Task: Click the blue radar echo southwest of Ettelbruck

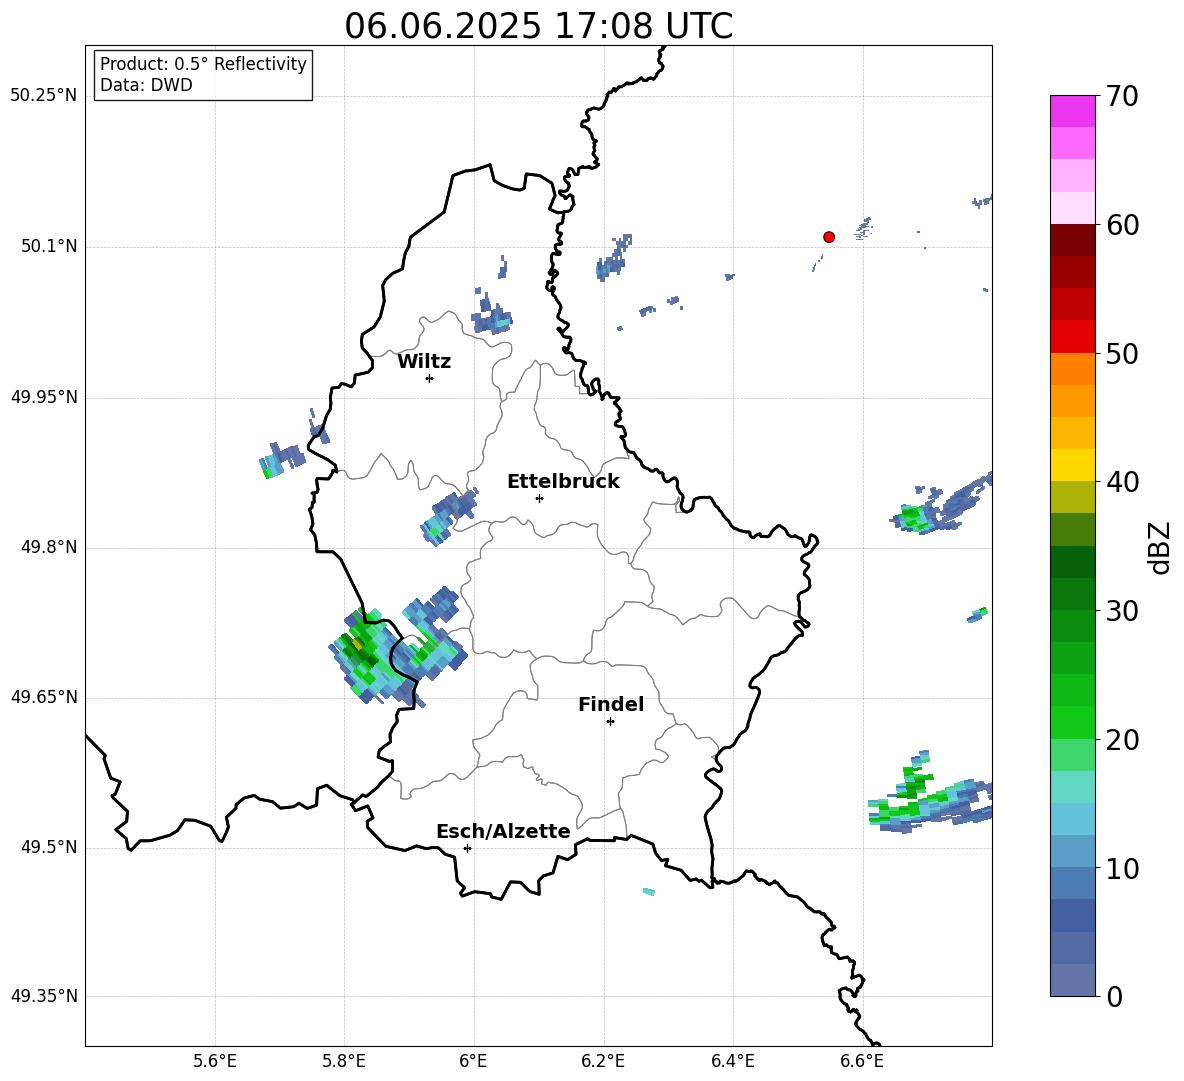Action: [x=449, y=516]
